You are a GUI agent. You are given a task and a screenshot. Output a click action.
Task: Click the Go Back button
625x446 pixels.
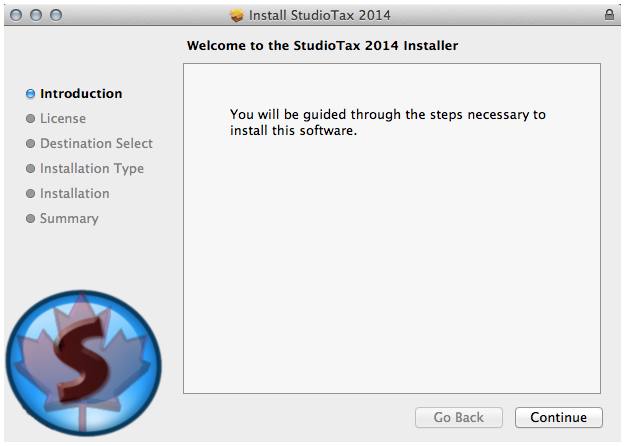[x=459, y=417]
